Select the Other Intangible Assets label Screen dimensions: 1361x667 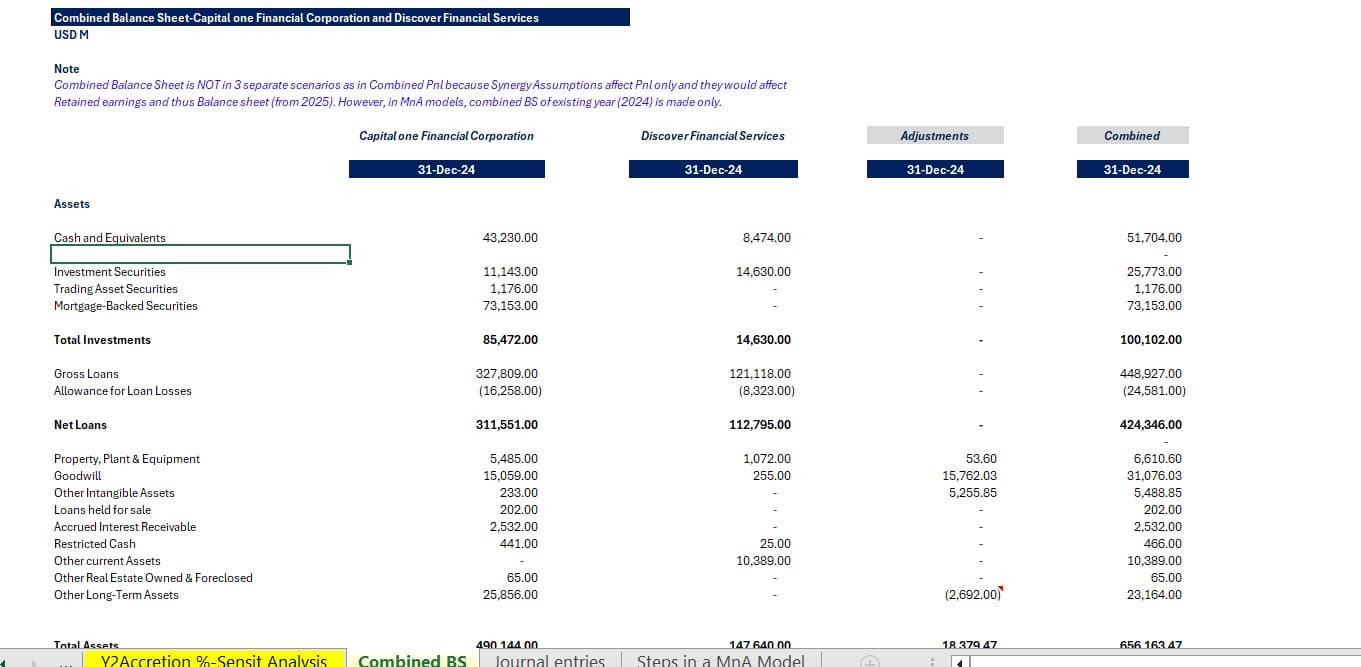coord(114,493)
